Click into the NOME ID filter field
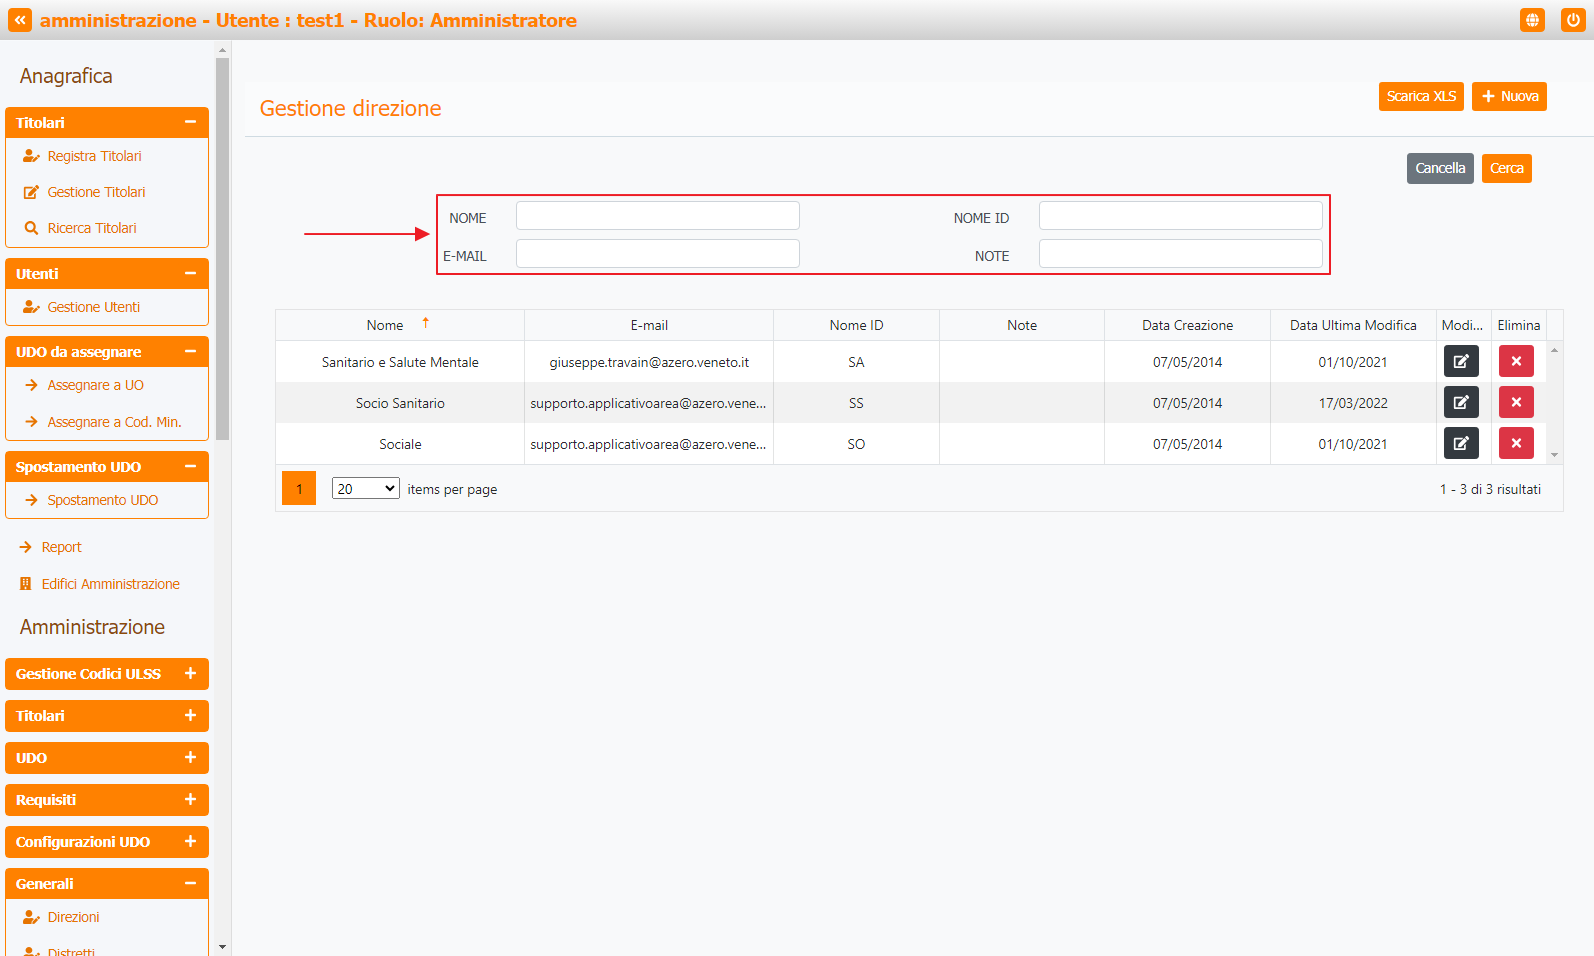 click(x=1180, y=216)
